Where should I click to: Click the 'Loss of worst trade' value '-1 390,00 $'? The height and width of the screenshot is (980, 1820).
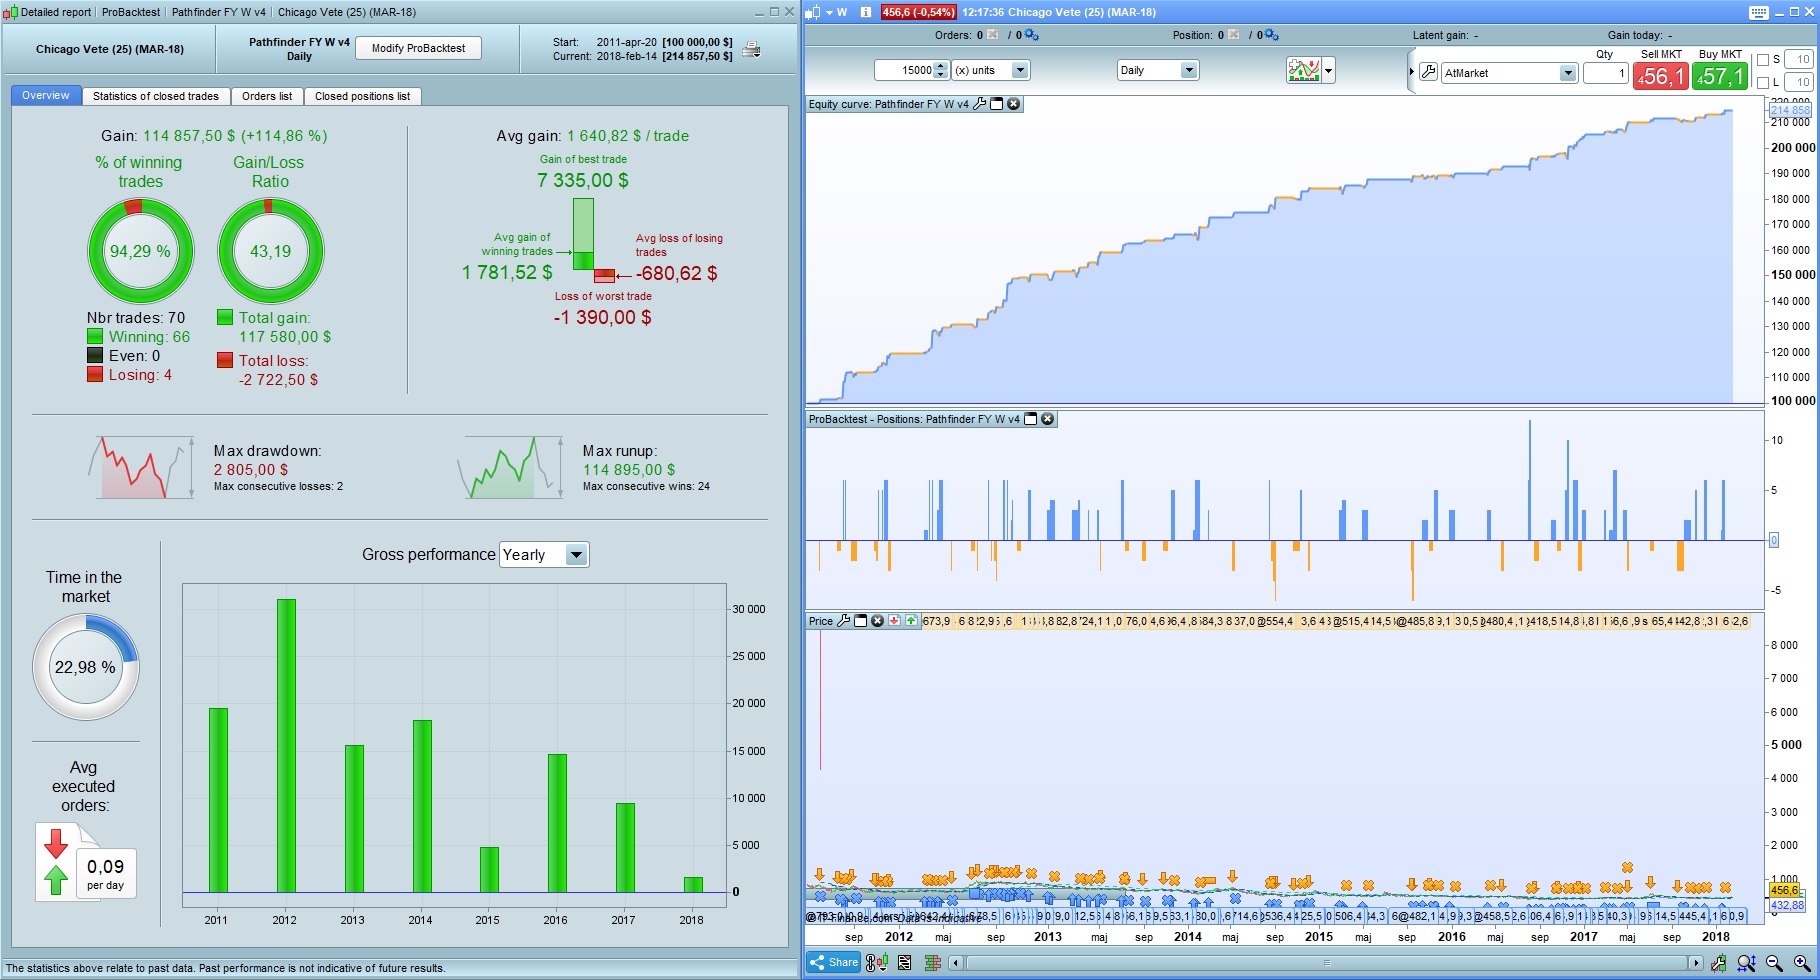pyautogui.click(x=603, y=317)
